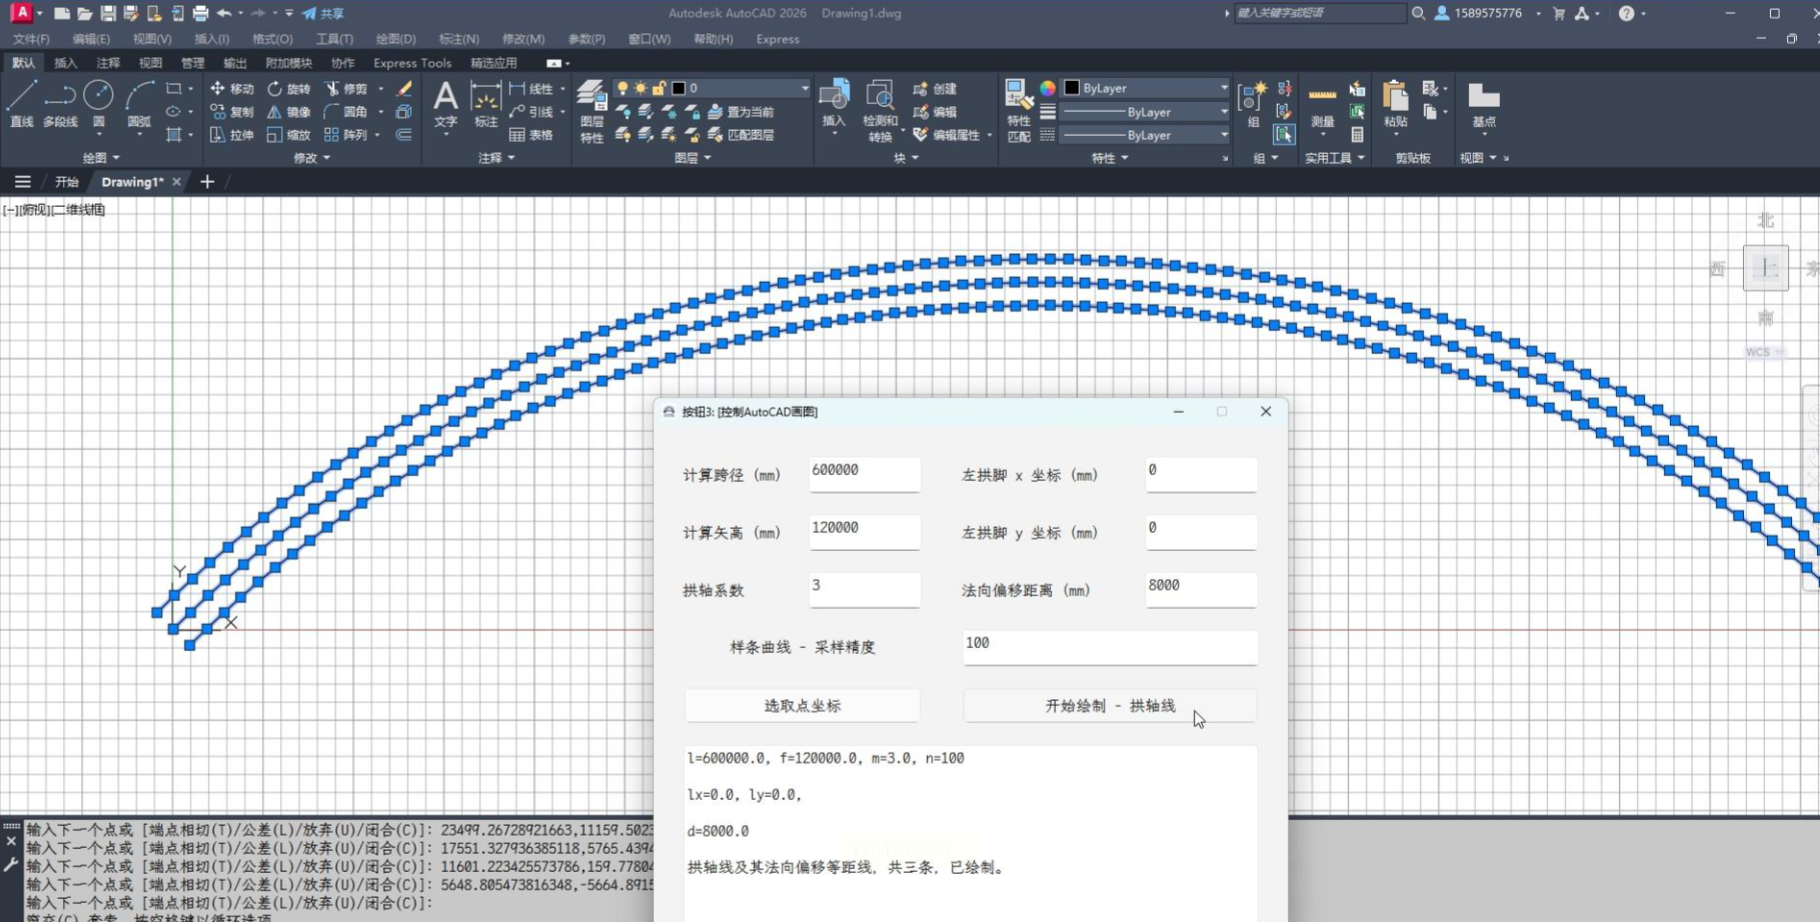Activate the 移动 (Move) tool

(232, 89)
